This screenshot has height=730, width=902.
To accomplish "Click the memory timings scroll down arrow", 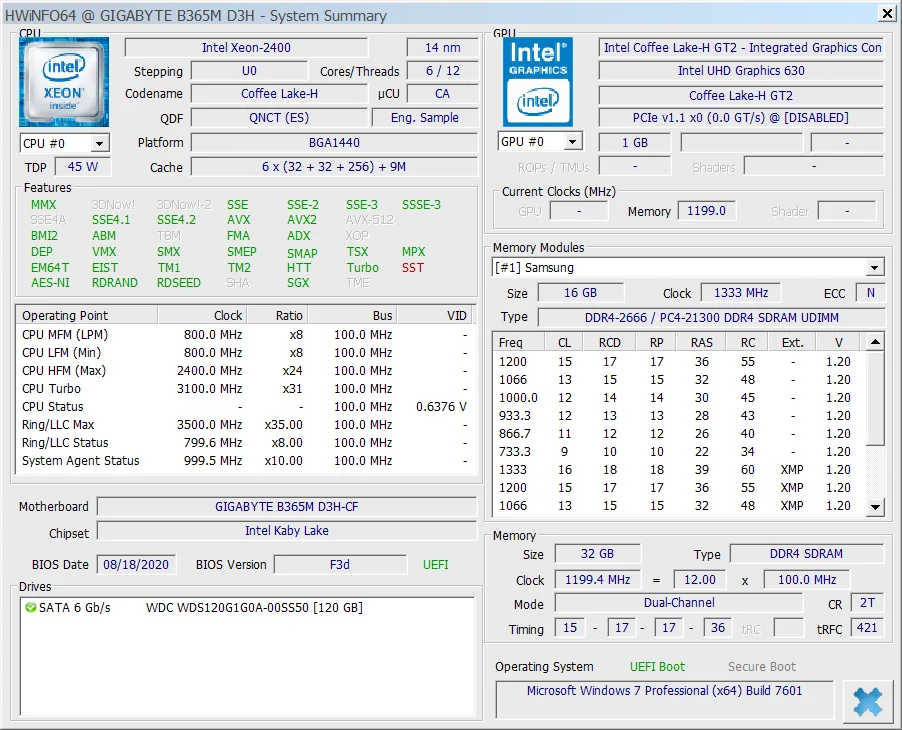I will click(875, 507).
